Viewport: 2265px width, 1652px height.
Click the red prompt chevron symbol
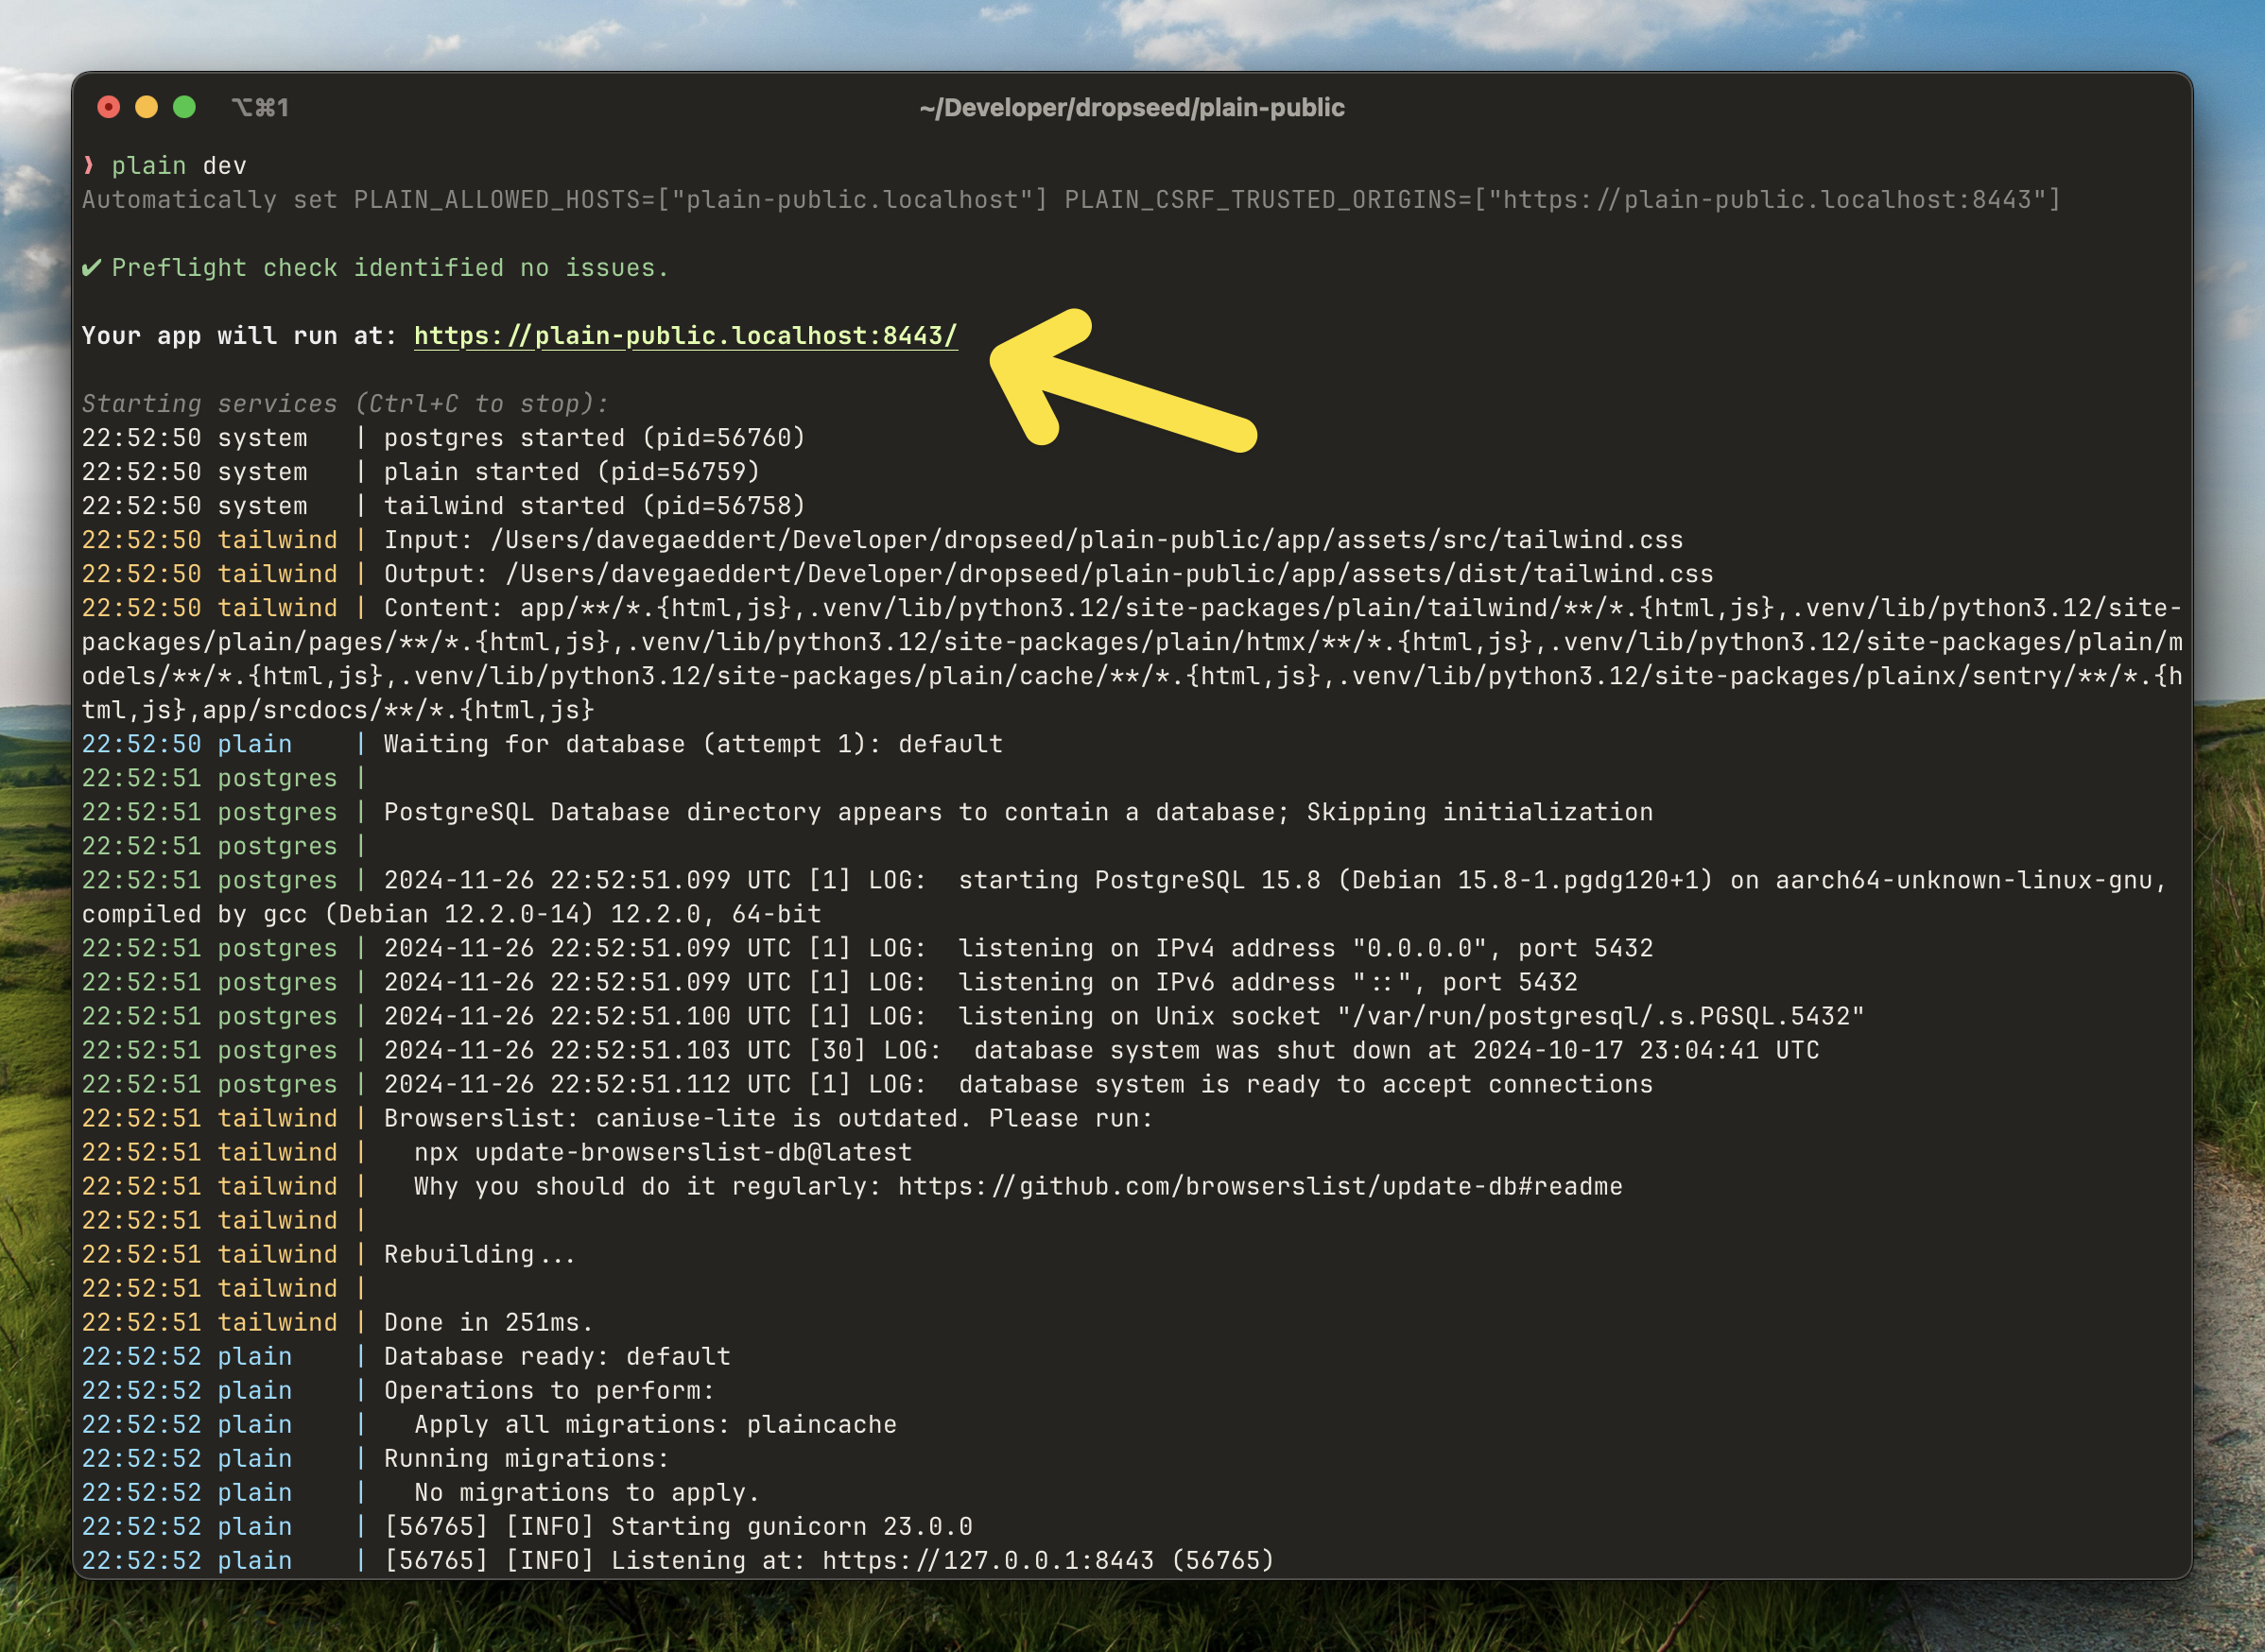89,165
